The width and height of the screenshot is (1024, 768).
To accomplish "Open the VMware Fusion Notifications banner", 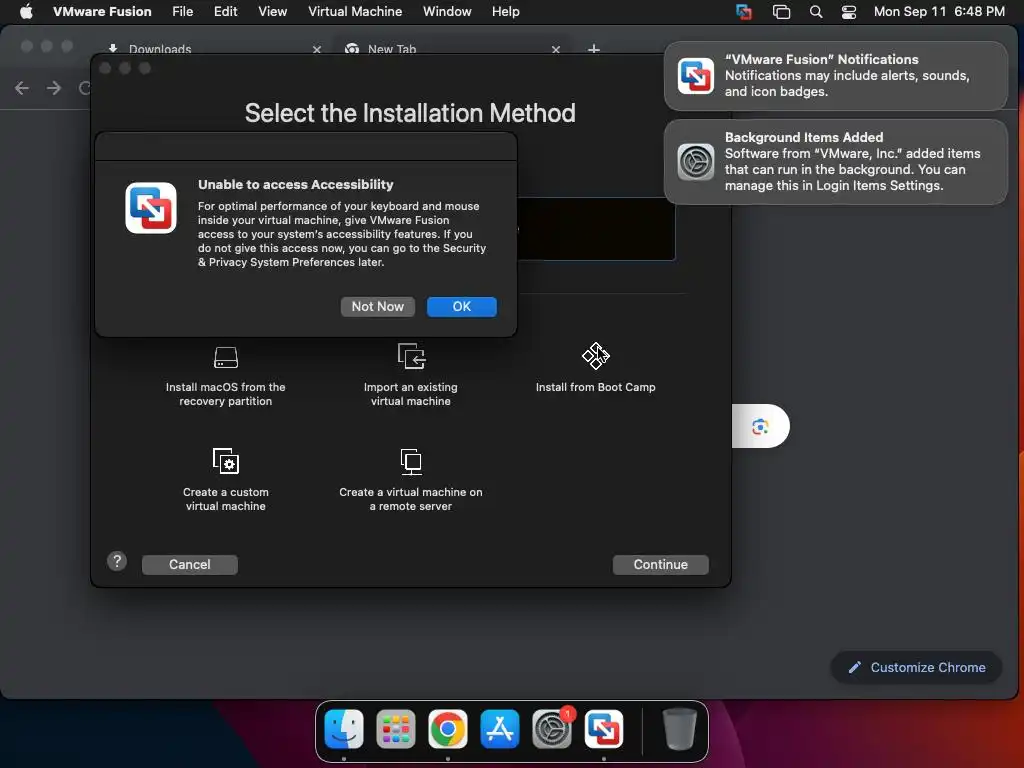I will [x=835, y=76].
